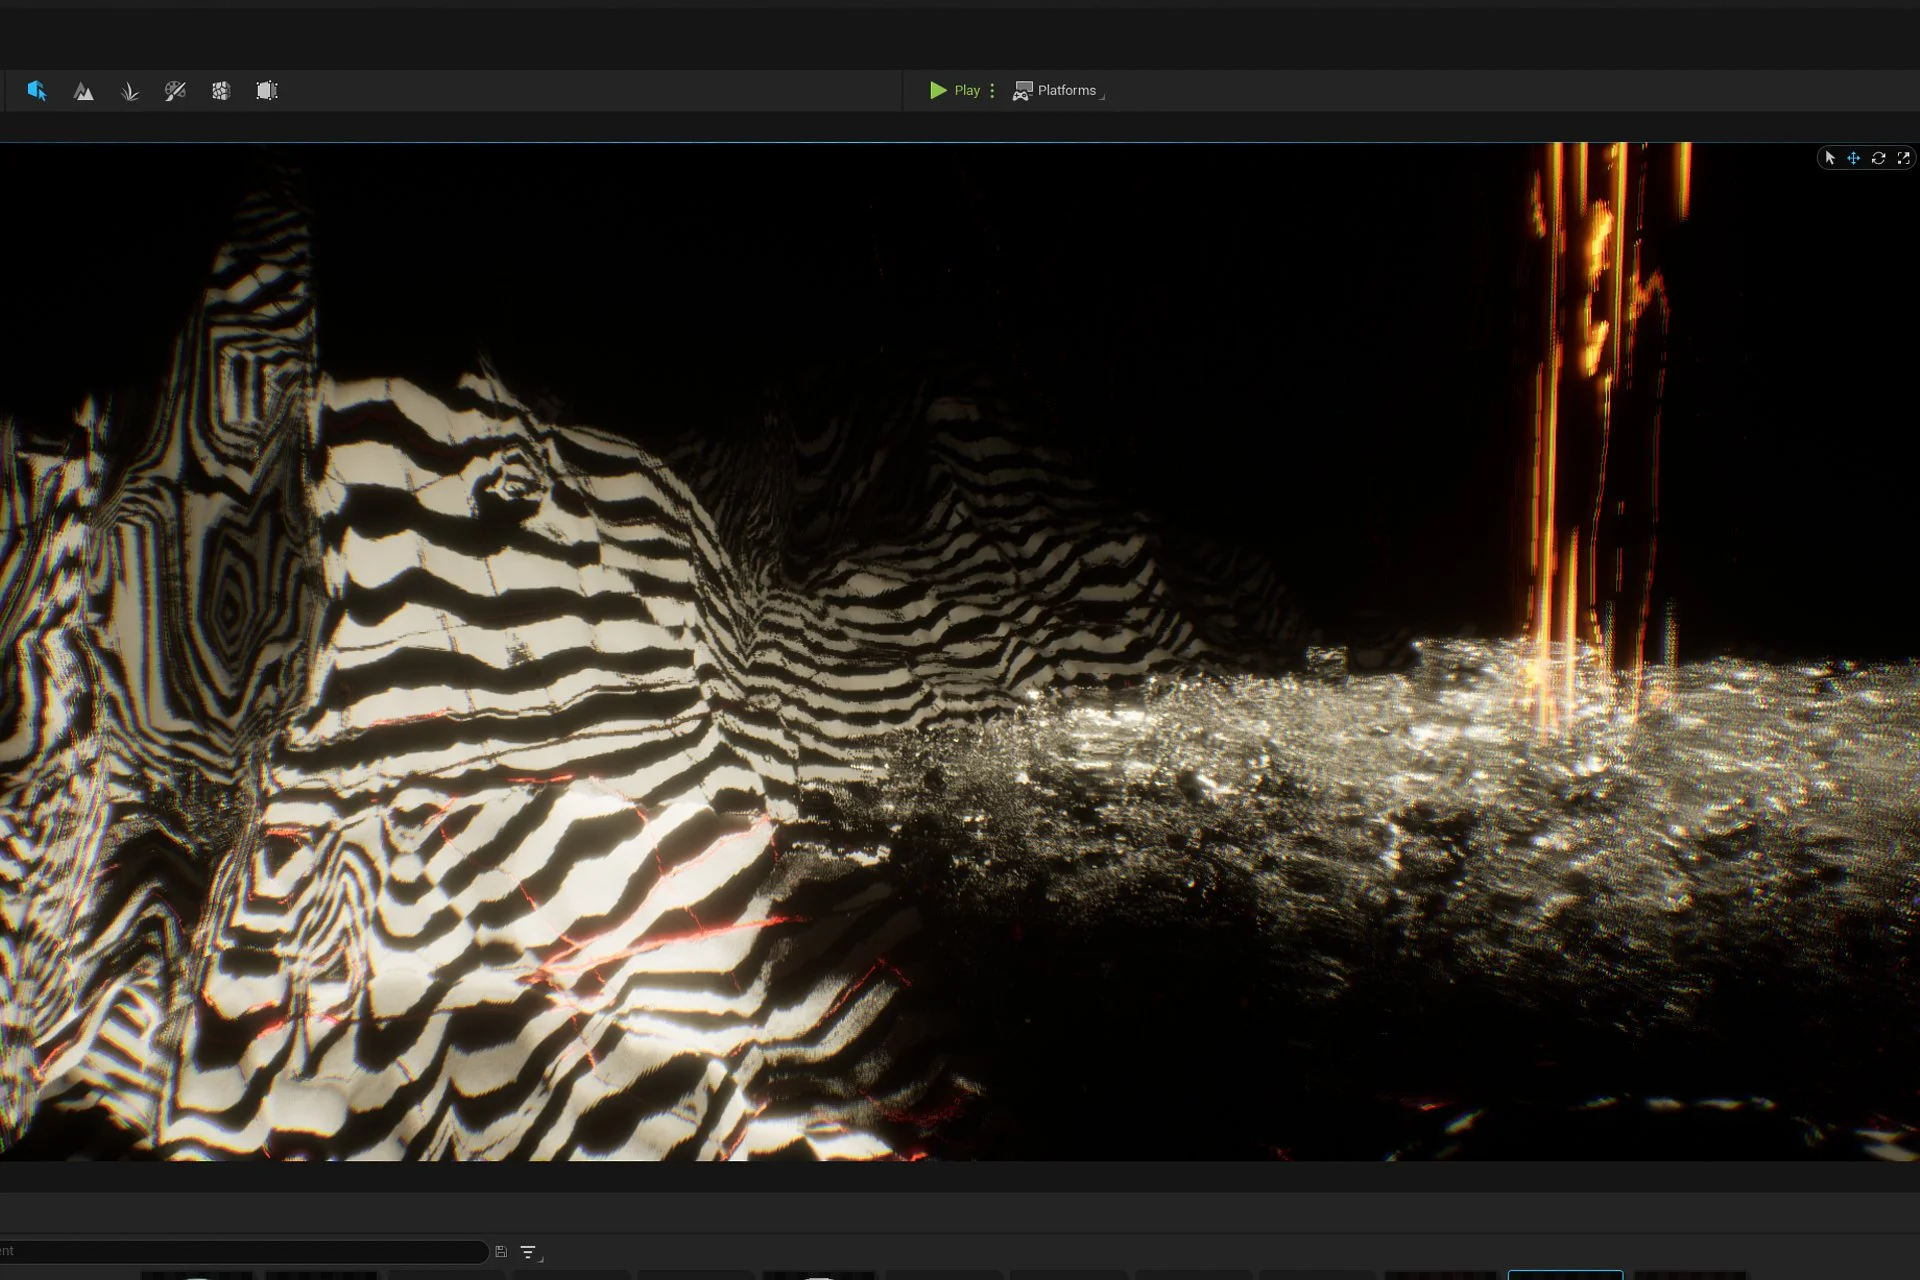This screenshot has width=1920, height=1280.
Task: Click the content browser search field
Action: pyautogui.click(x=243, y=1251)
